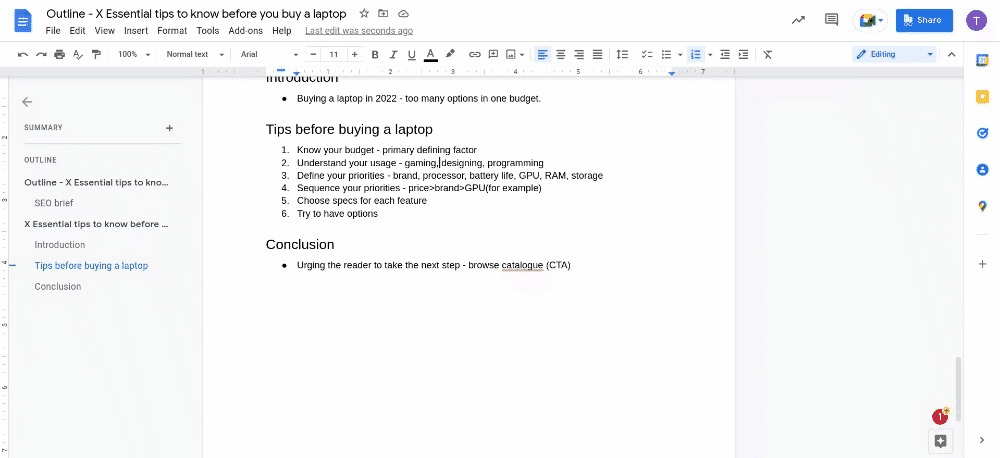Image resolution: width=1000 pixels, height=458 pixels.
Task: Jump to the SEO brief outline heading
Action: click(x=54, y=203)
